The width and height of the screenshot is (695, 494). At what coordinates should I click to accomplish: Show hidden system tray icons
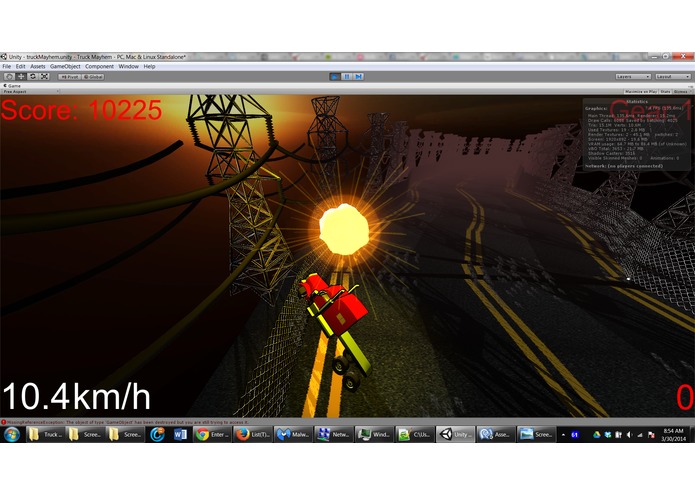coord(563,435)
